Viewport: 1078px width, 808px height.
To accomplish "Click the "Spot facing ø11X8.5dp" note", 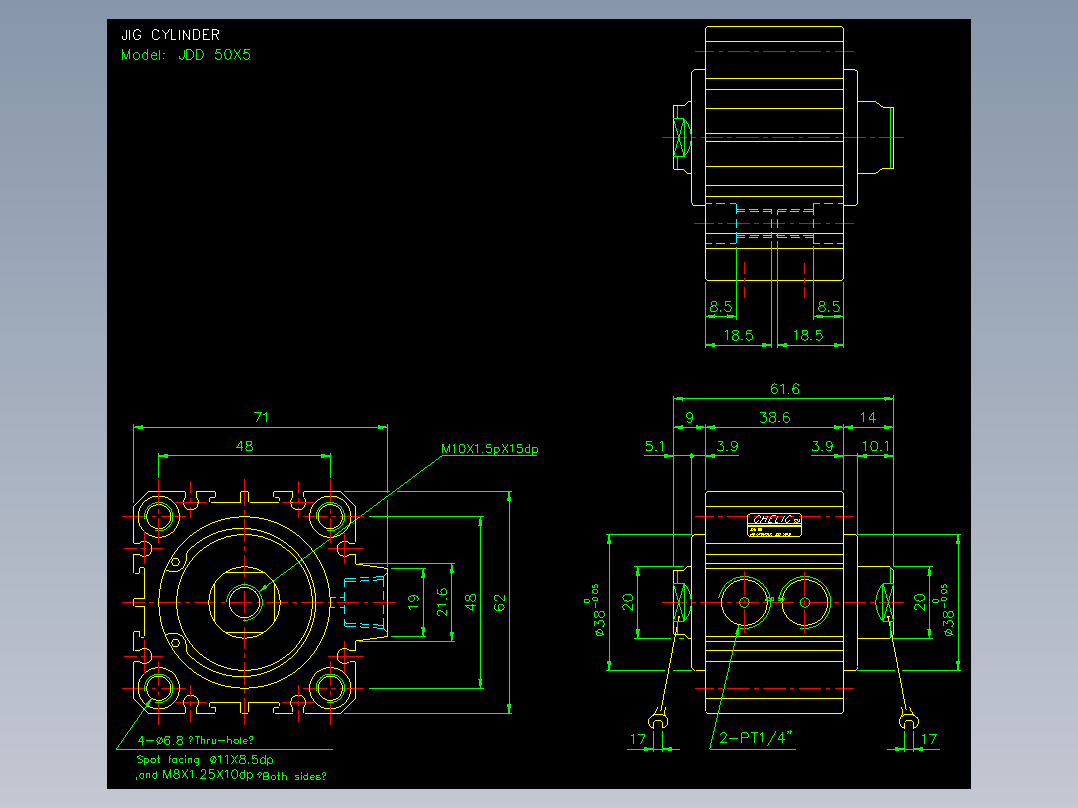I will [205, 760].
